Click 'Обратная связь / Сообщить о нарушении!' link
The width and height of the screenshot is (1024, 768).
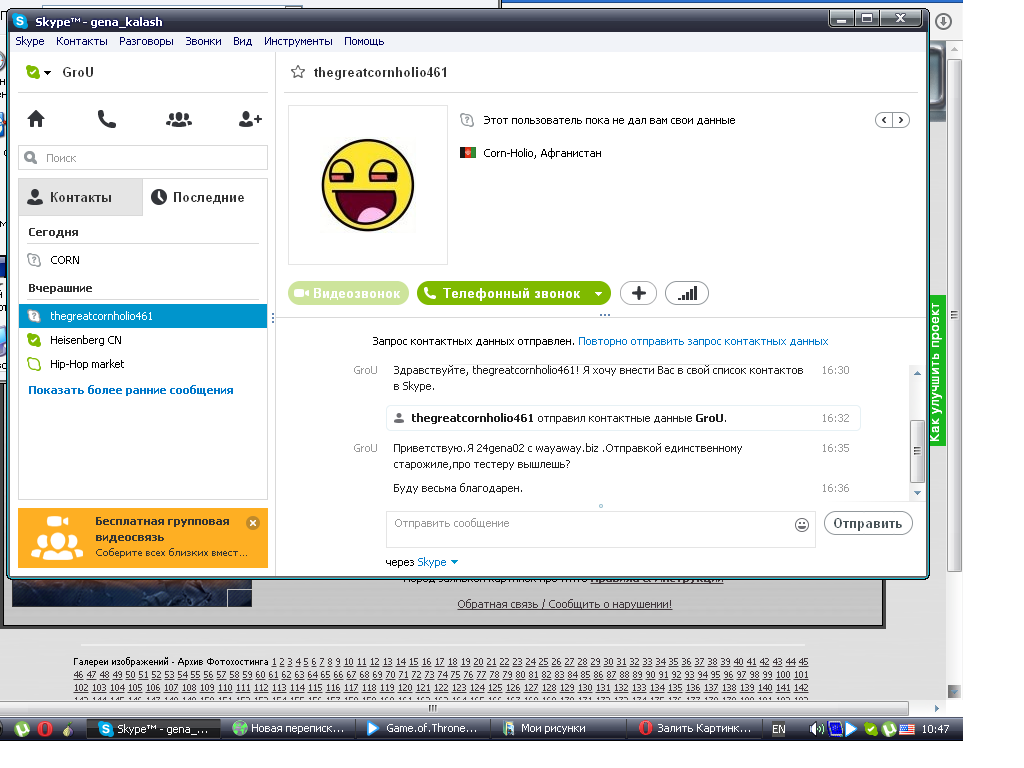click(x=564, y=604)
